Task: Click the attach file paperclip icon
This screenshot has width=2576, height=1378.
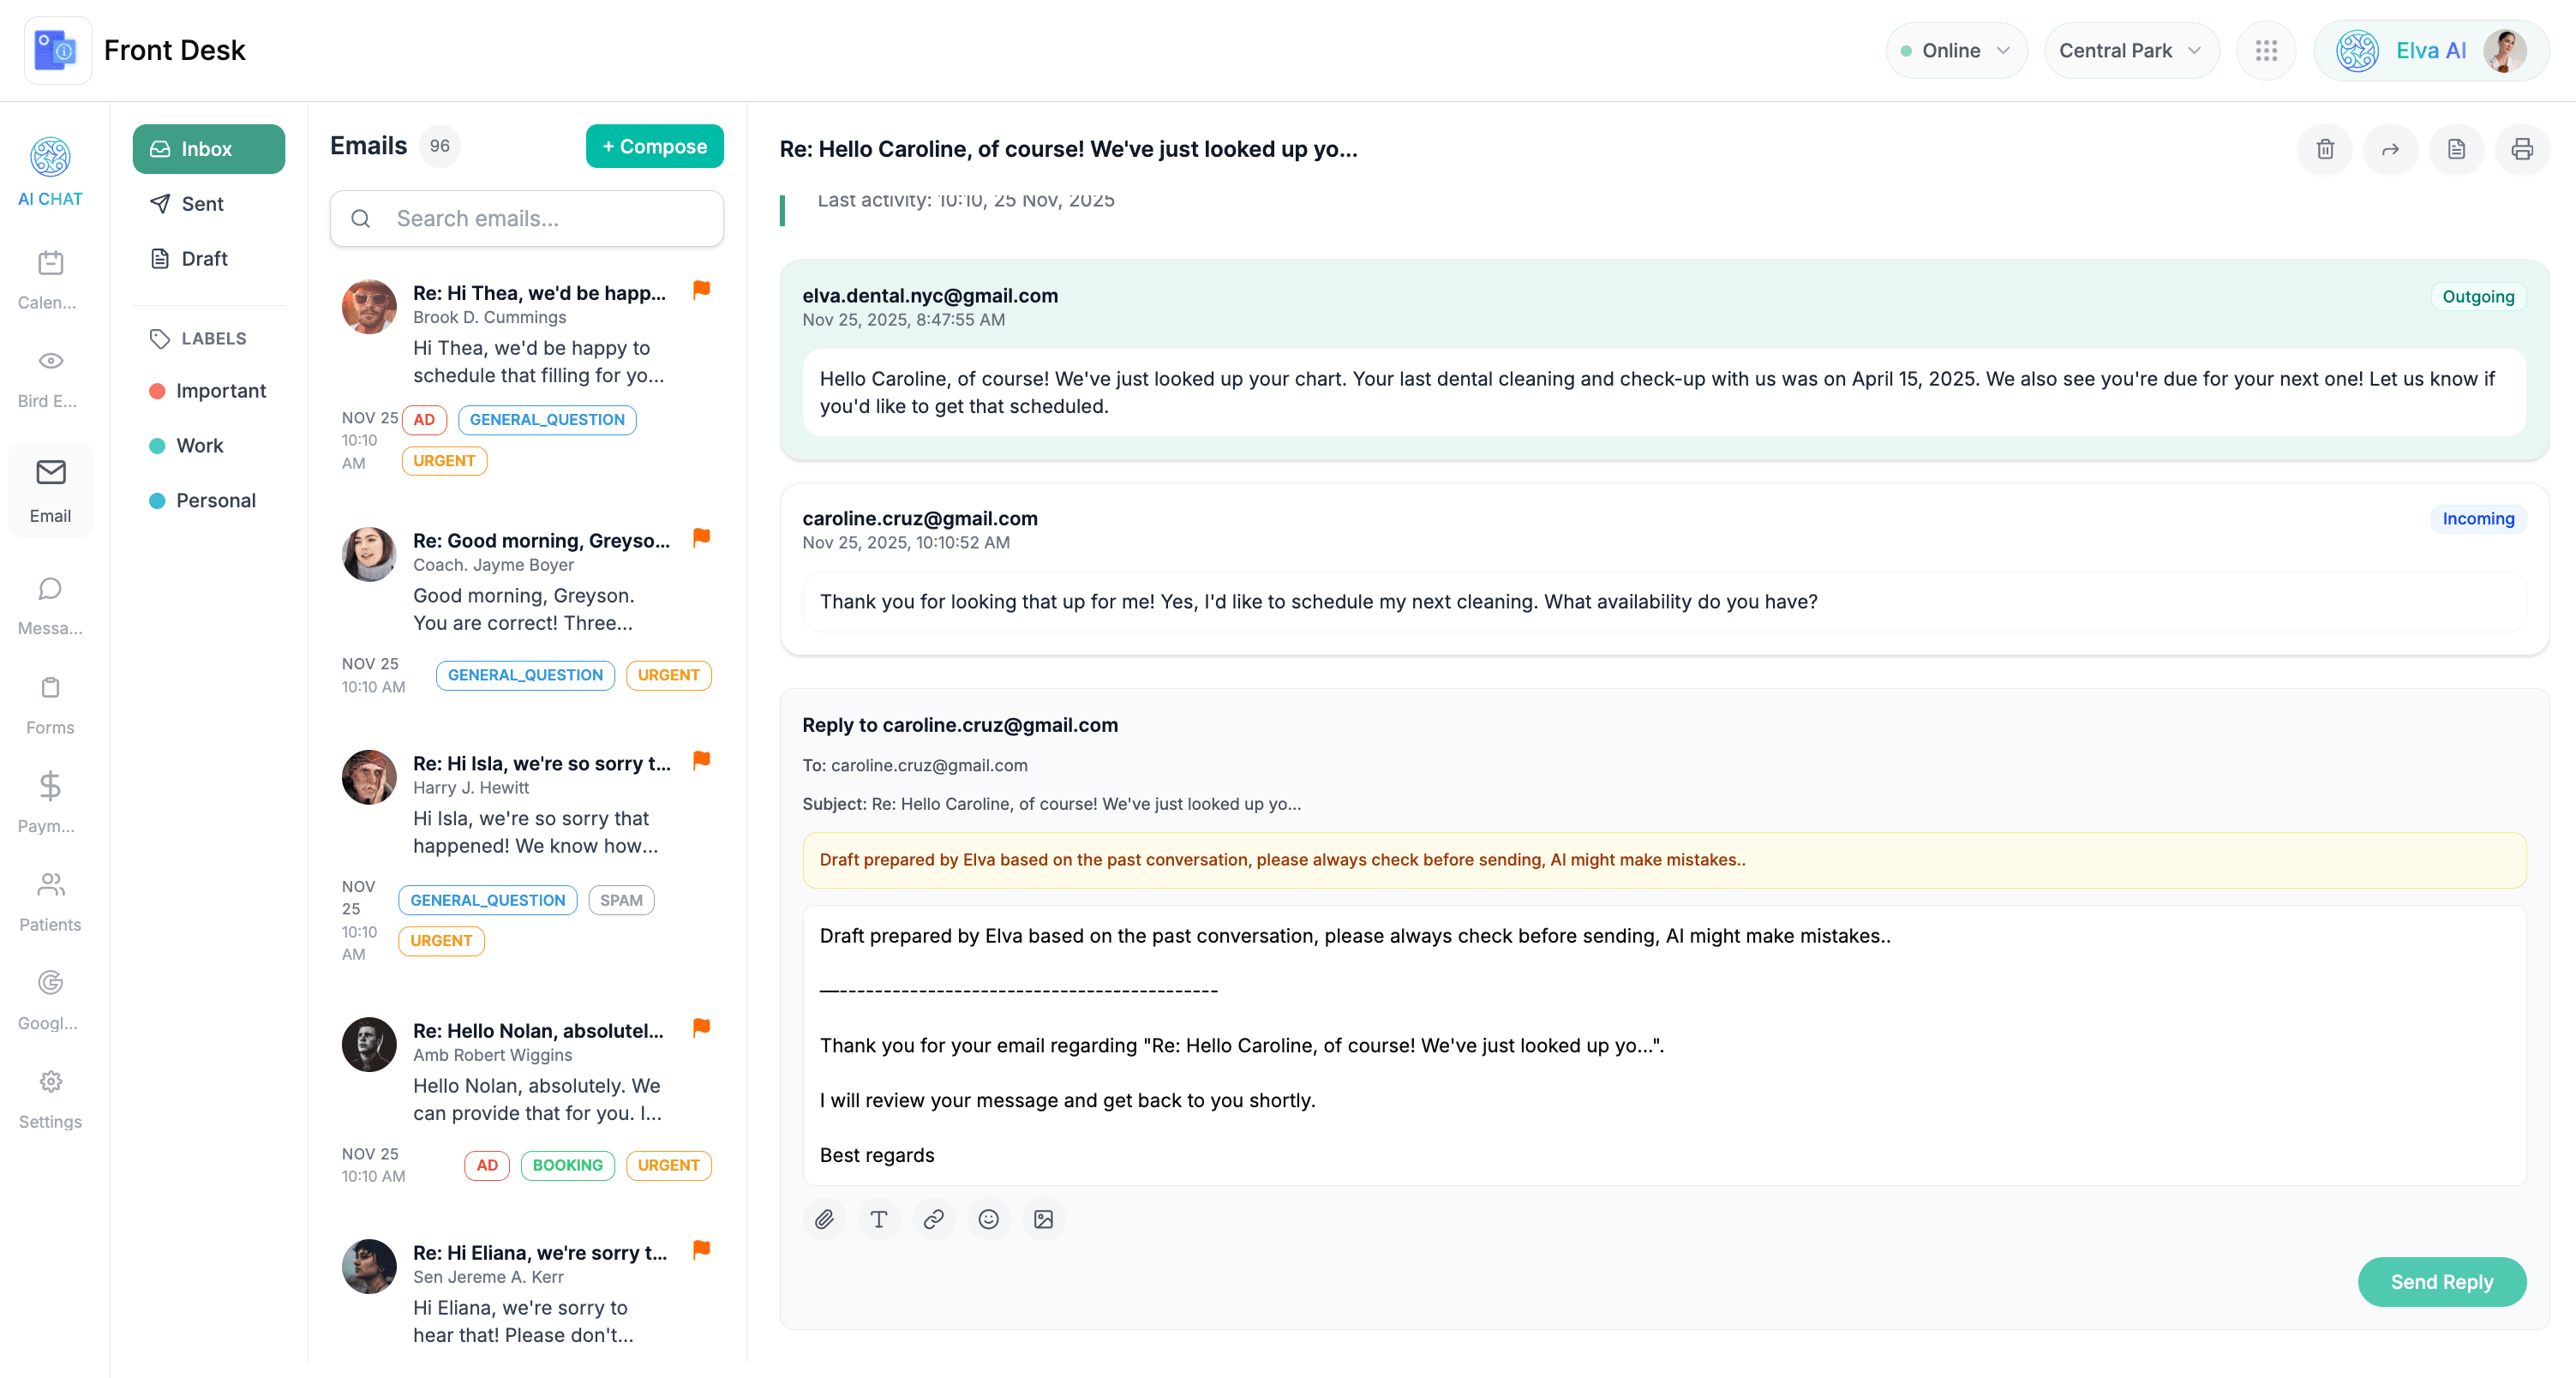Action: click(x=824, y=1219)
